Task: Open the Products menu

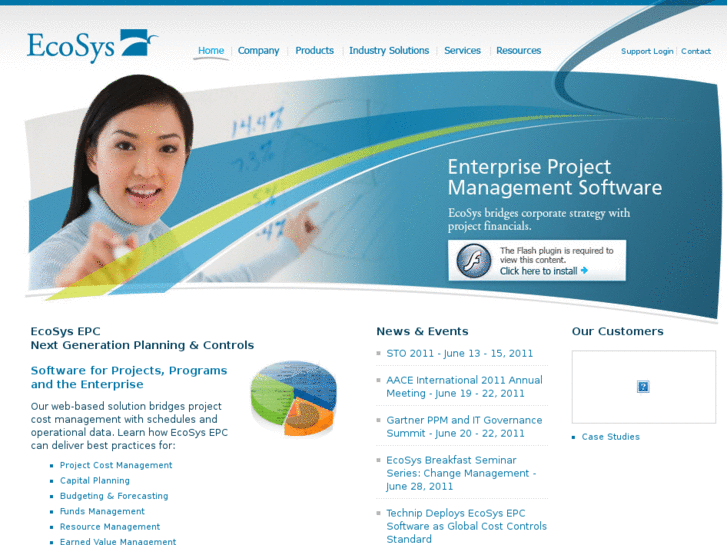Action: (x=314, y=51)
